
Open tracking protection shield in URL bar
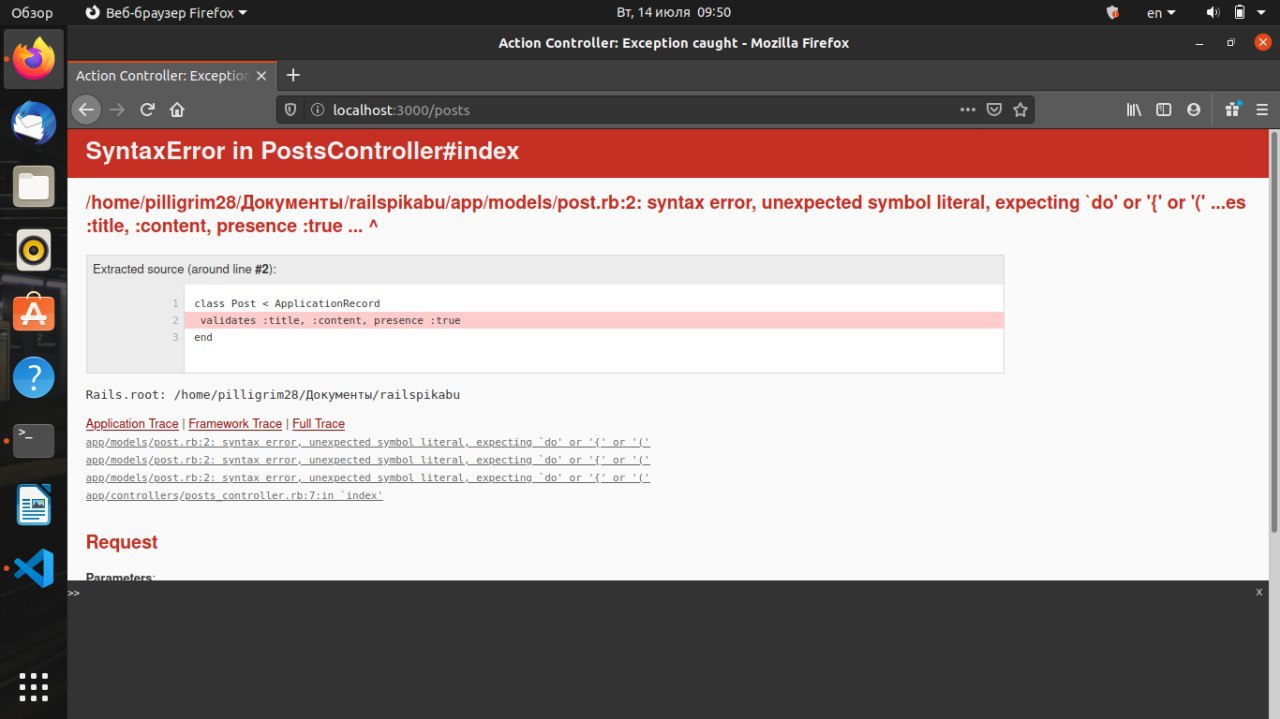pos(291,110)
